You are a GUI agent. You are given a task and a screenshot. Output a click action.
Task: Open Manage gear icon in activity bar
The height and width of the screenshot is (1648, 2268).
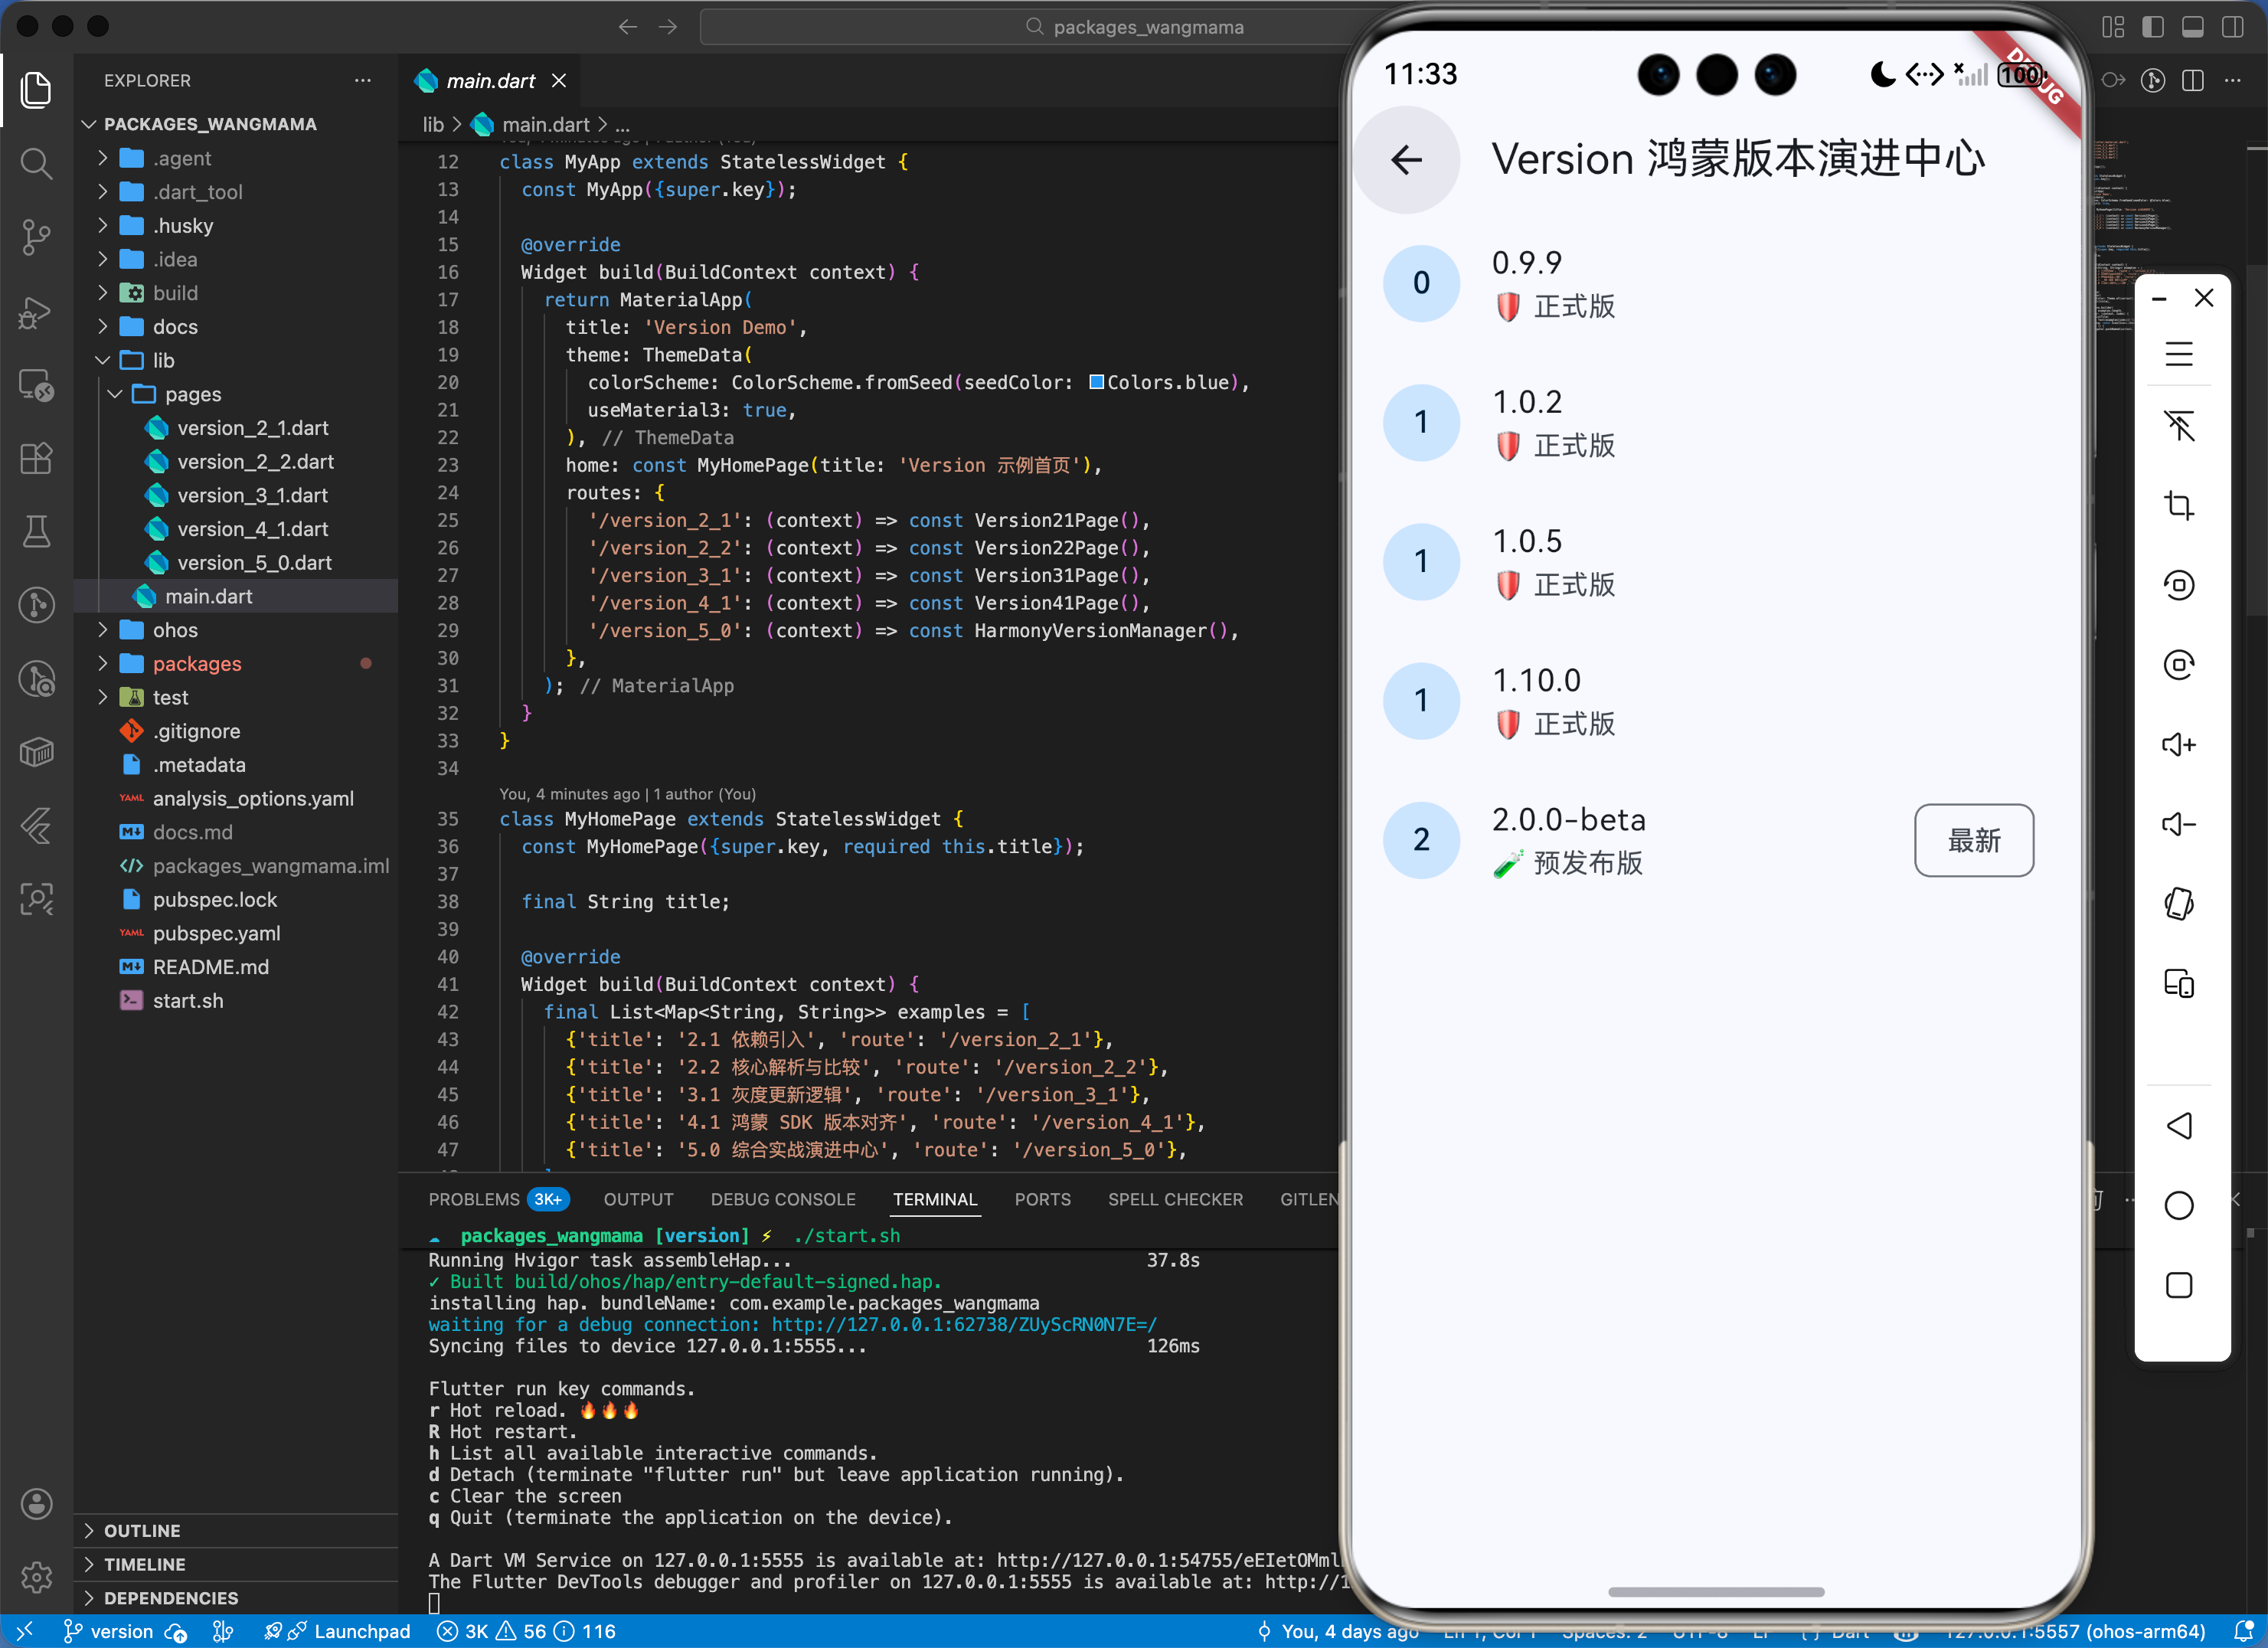coord(36,1577)
